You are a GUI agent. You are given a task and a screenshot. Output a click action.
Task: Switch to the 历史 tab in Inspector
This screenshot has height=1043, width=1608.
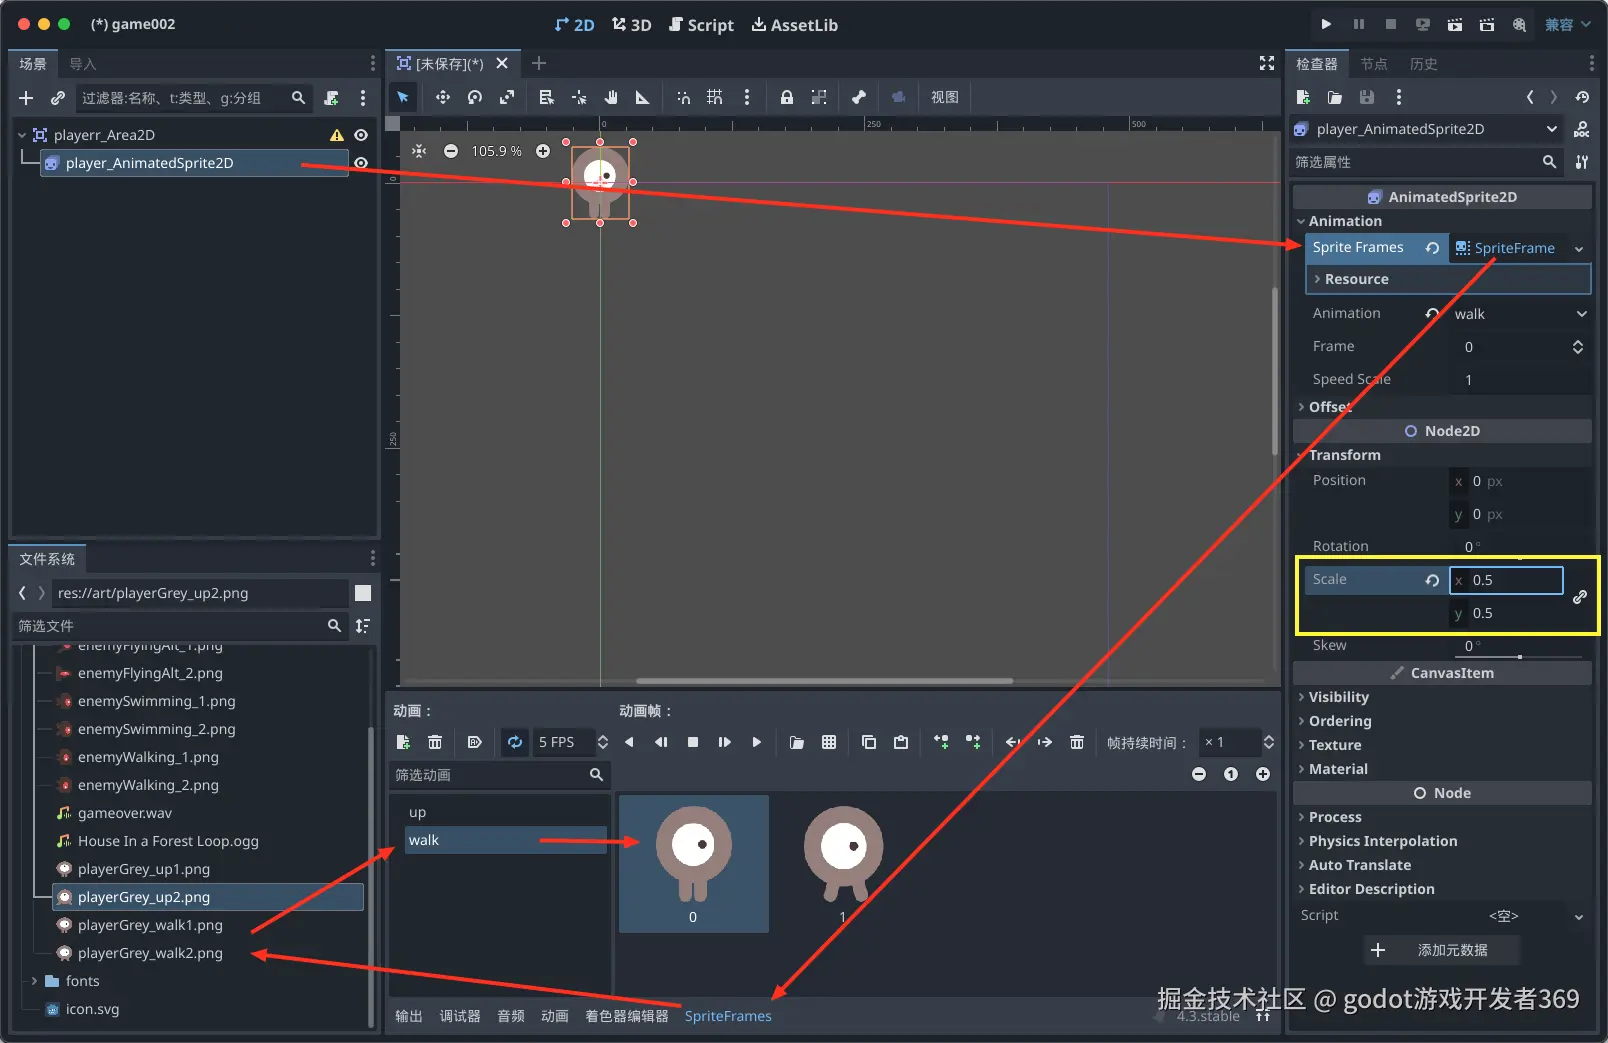pos(1424,64)
